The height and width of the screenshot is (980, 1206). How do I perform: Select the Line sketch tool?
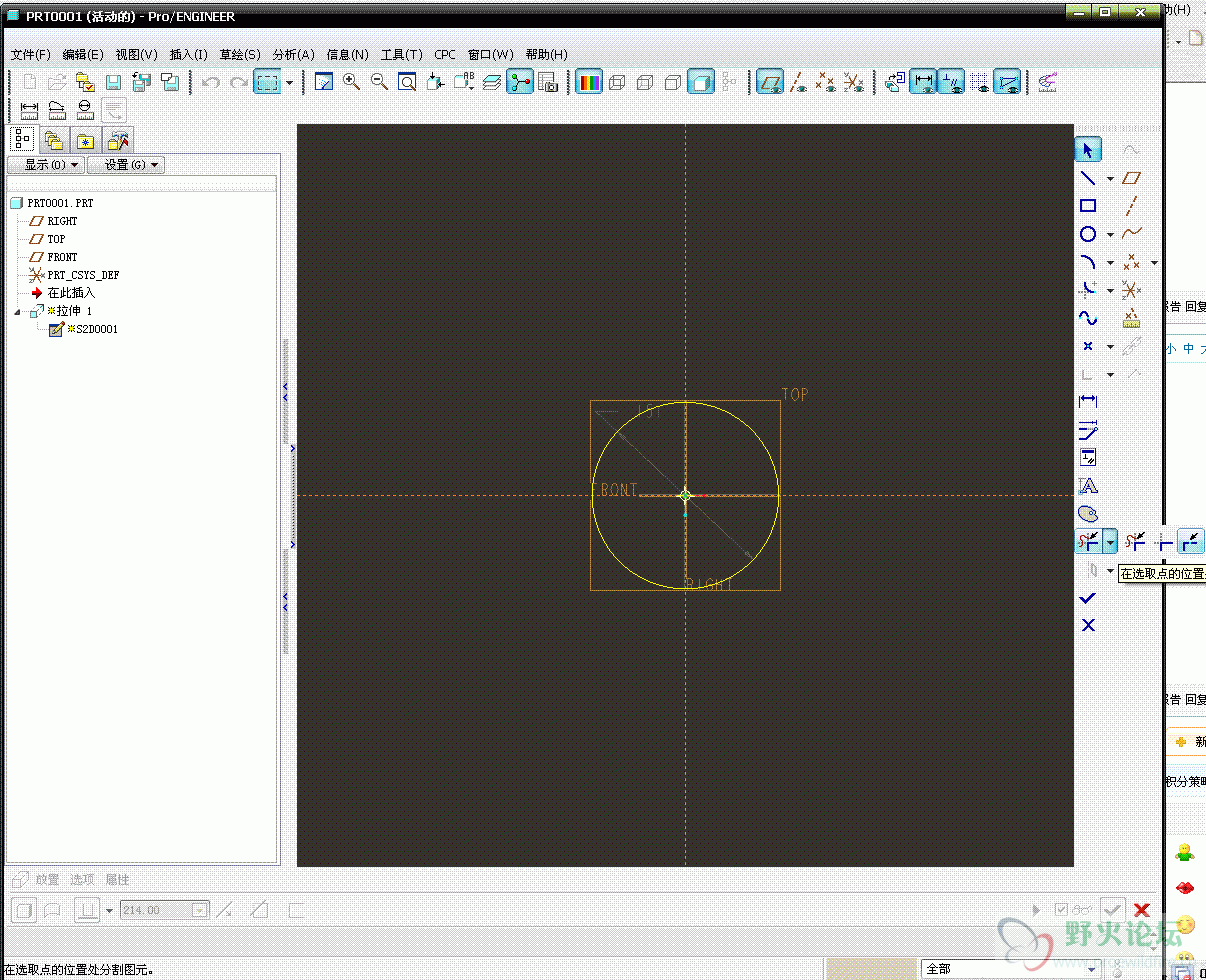(1088, 178)
